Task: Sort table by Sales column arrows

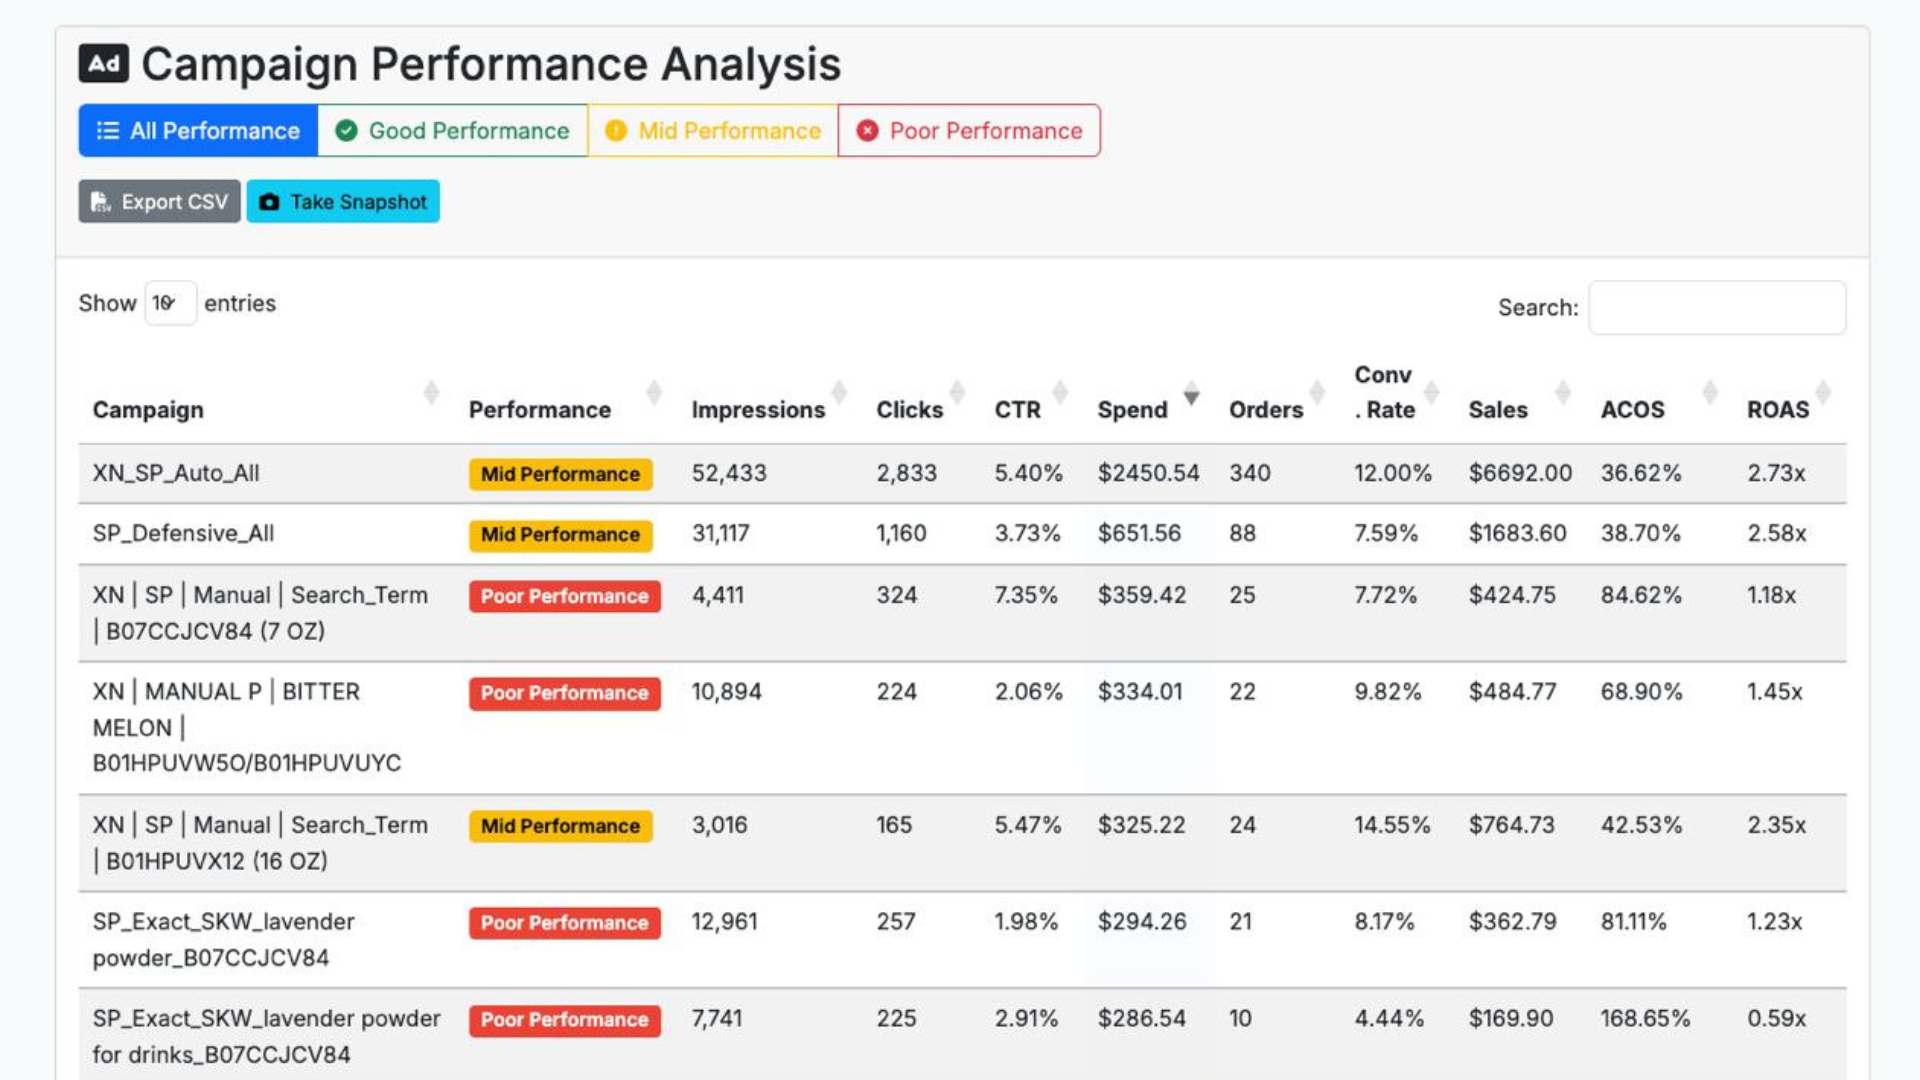Action: [x=1563, y=392]
